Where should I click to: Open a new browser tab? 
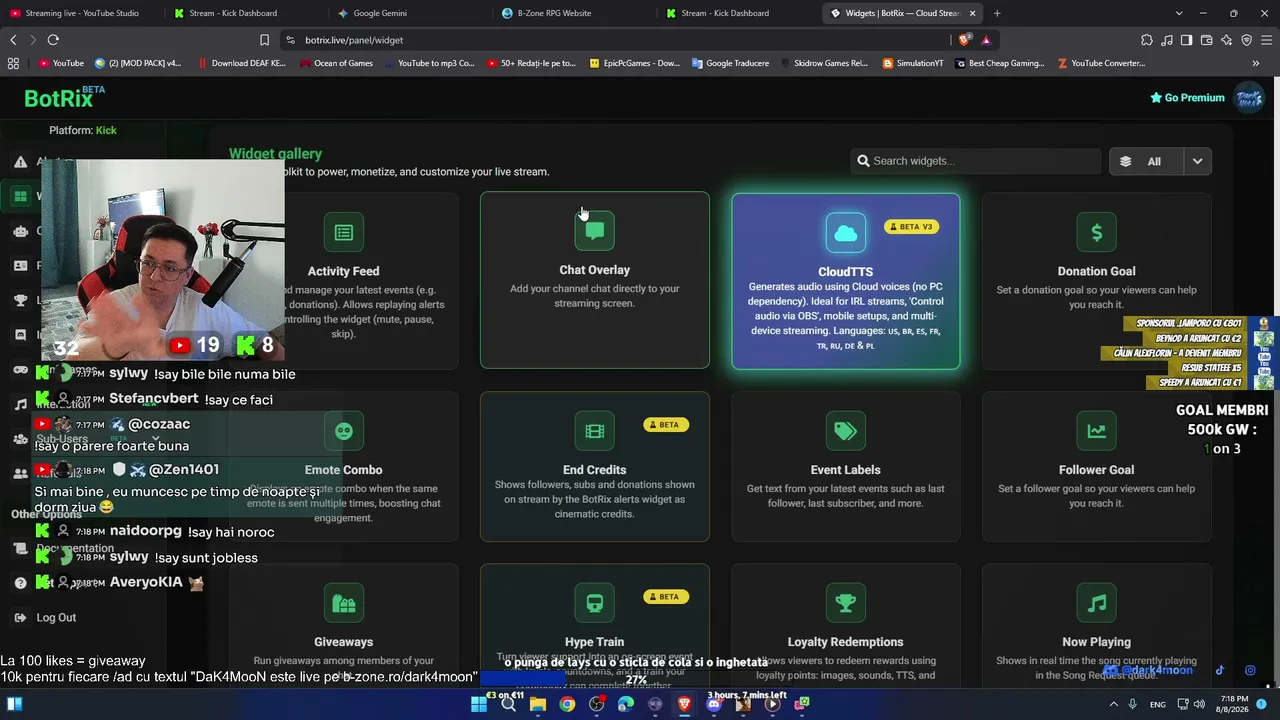click(x=997, y=13)
